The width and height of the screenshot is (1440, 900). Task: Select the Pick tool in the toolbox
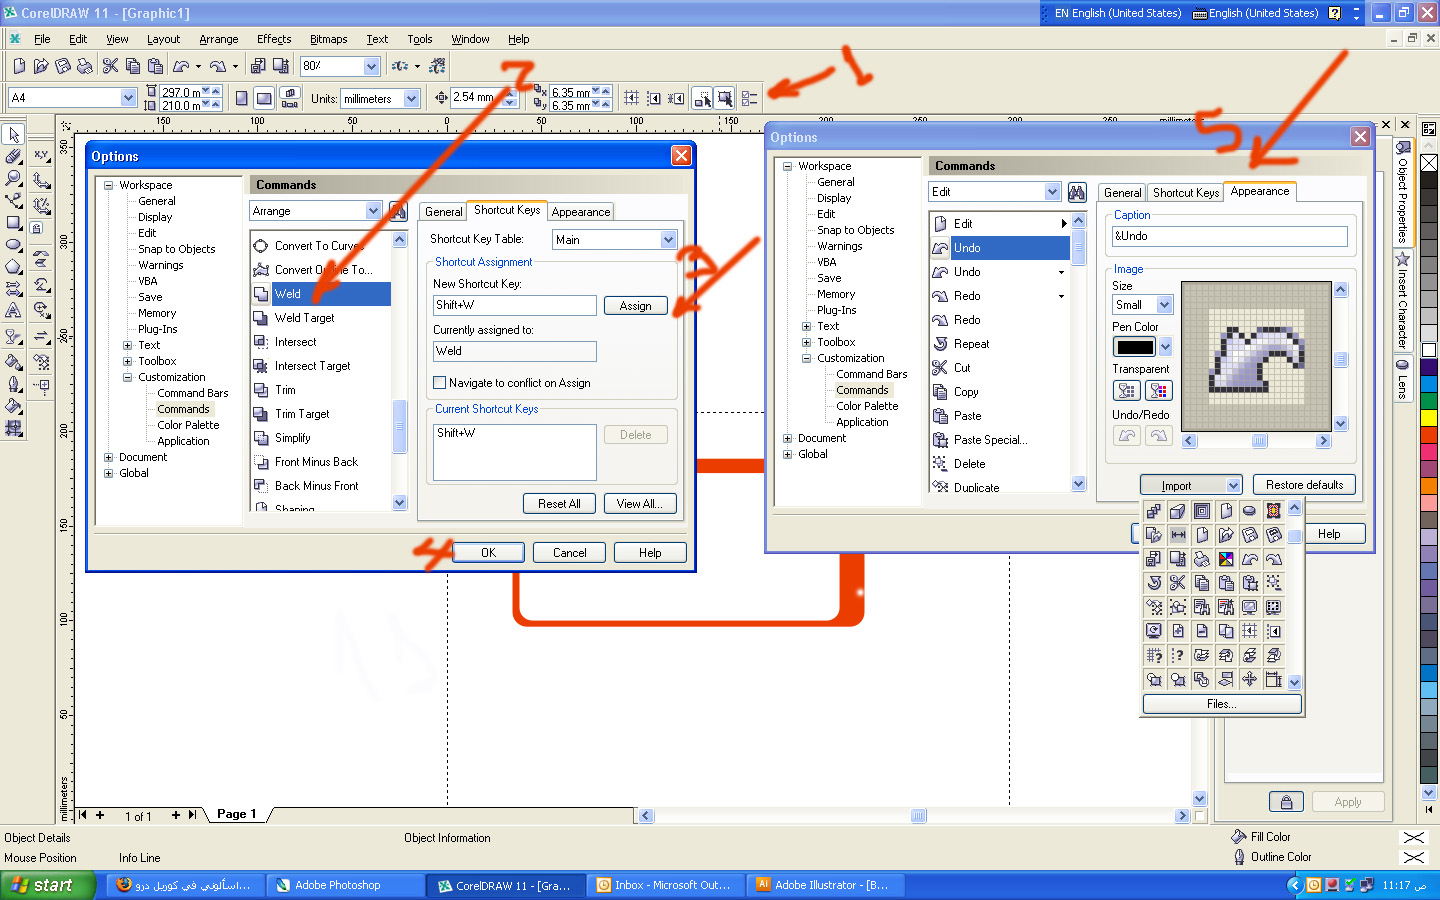(x=14, y=134)
